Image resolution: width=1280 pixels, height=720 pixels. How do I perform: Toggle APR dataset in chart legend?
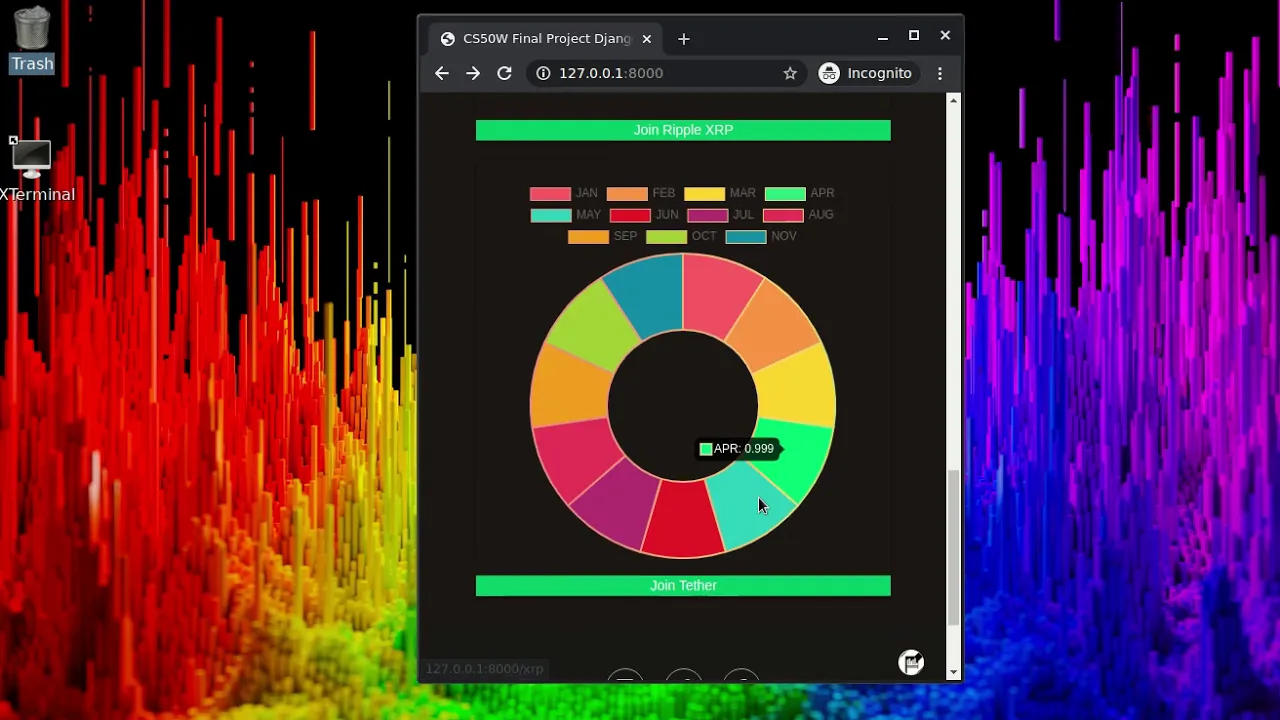[x=799, y=193]
